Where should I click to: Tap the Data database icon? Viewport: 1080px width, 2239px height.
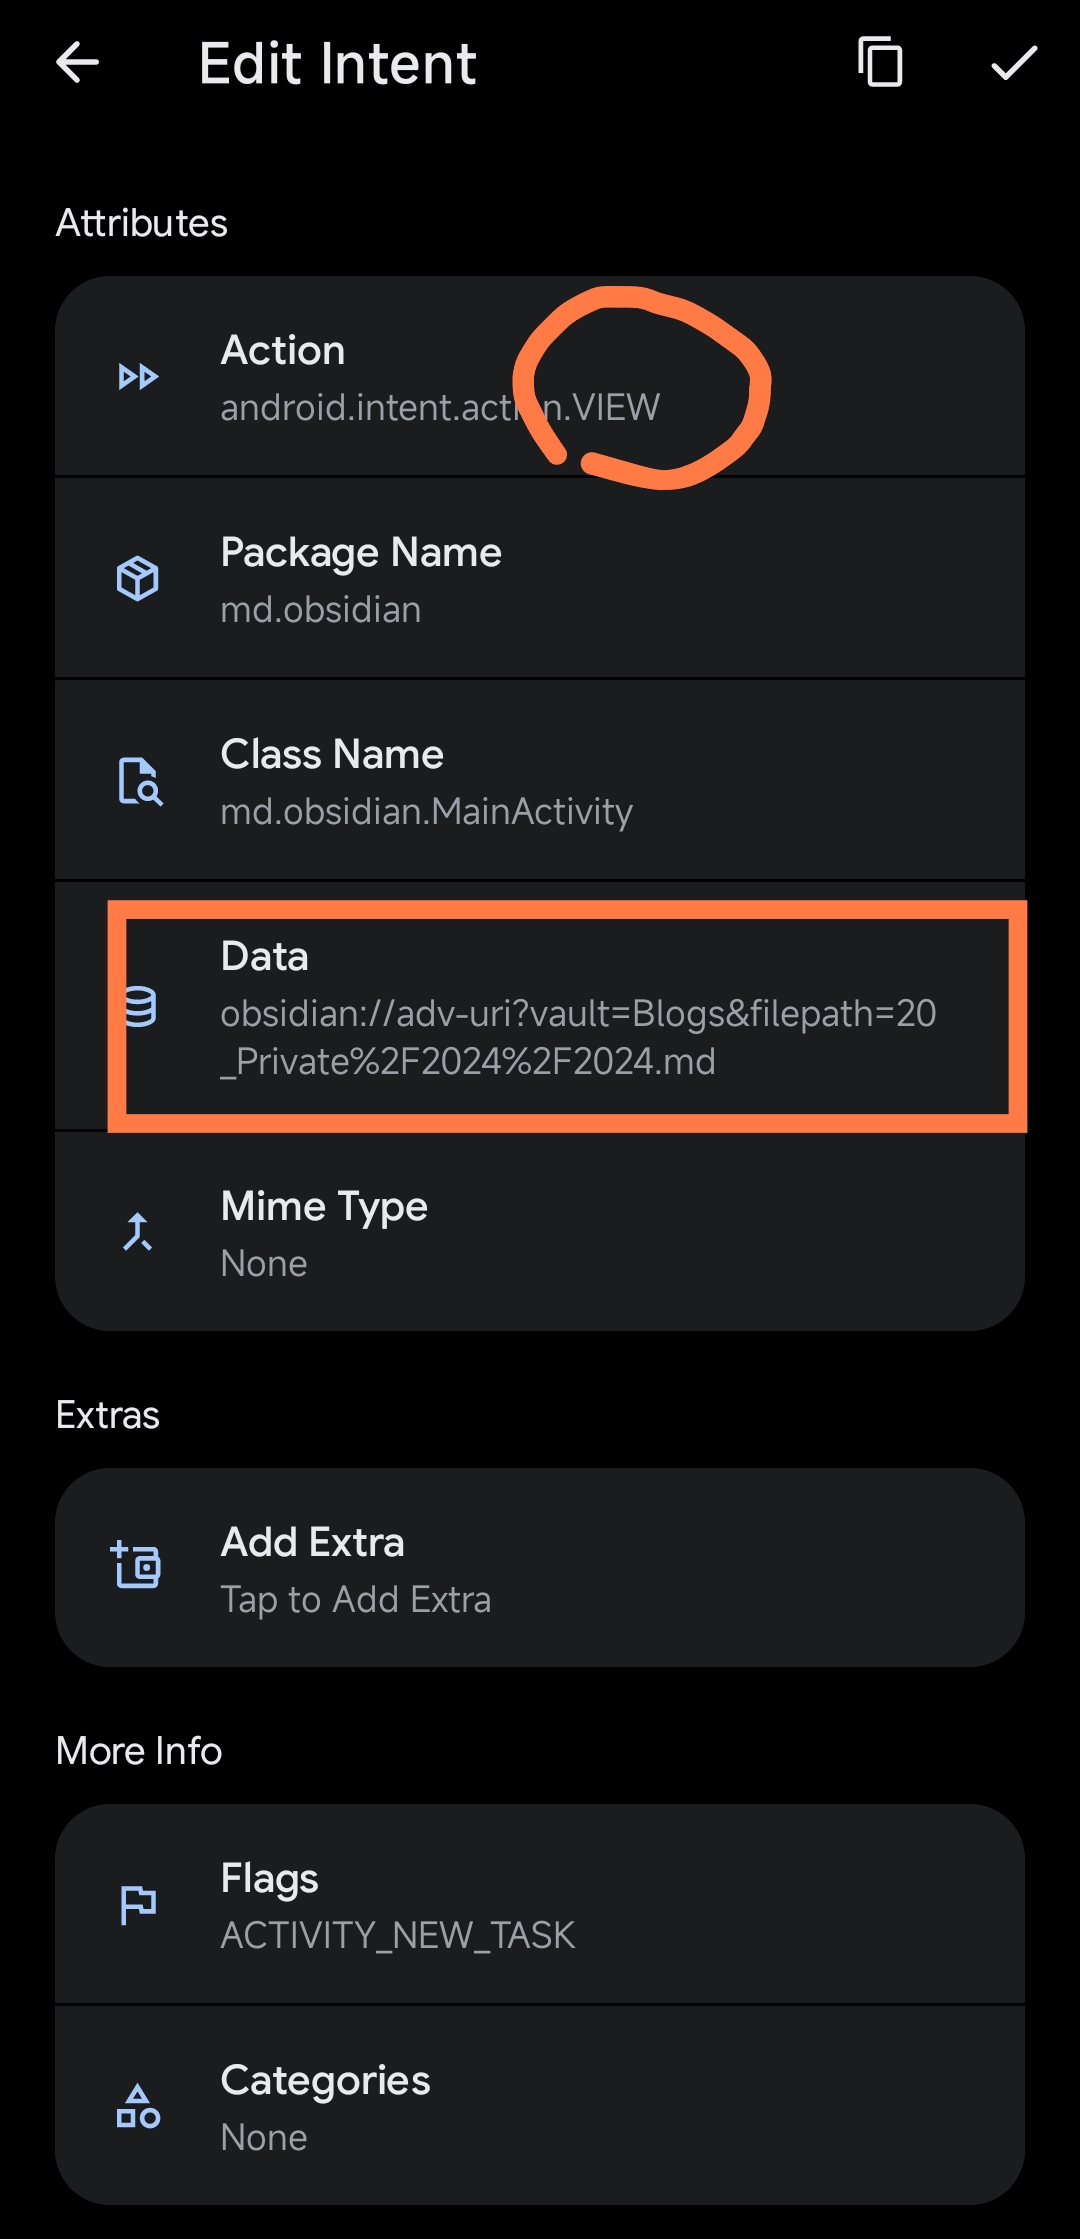click(140, 1007)
